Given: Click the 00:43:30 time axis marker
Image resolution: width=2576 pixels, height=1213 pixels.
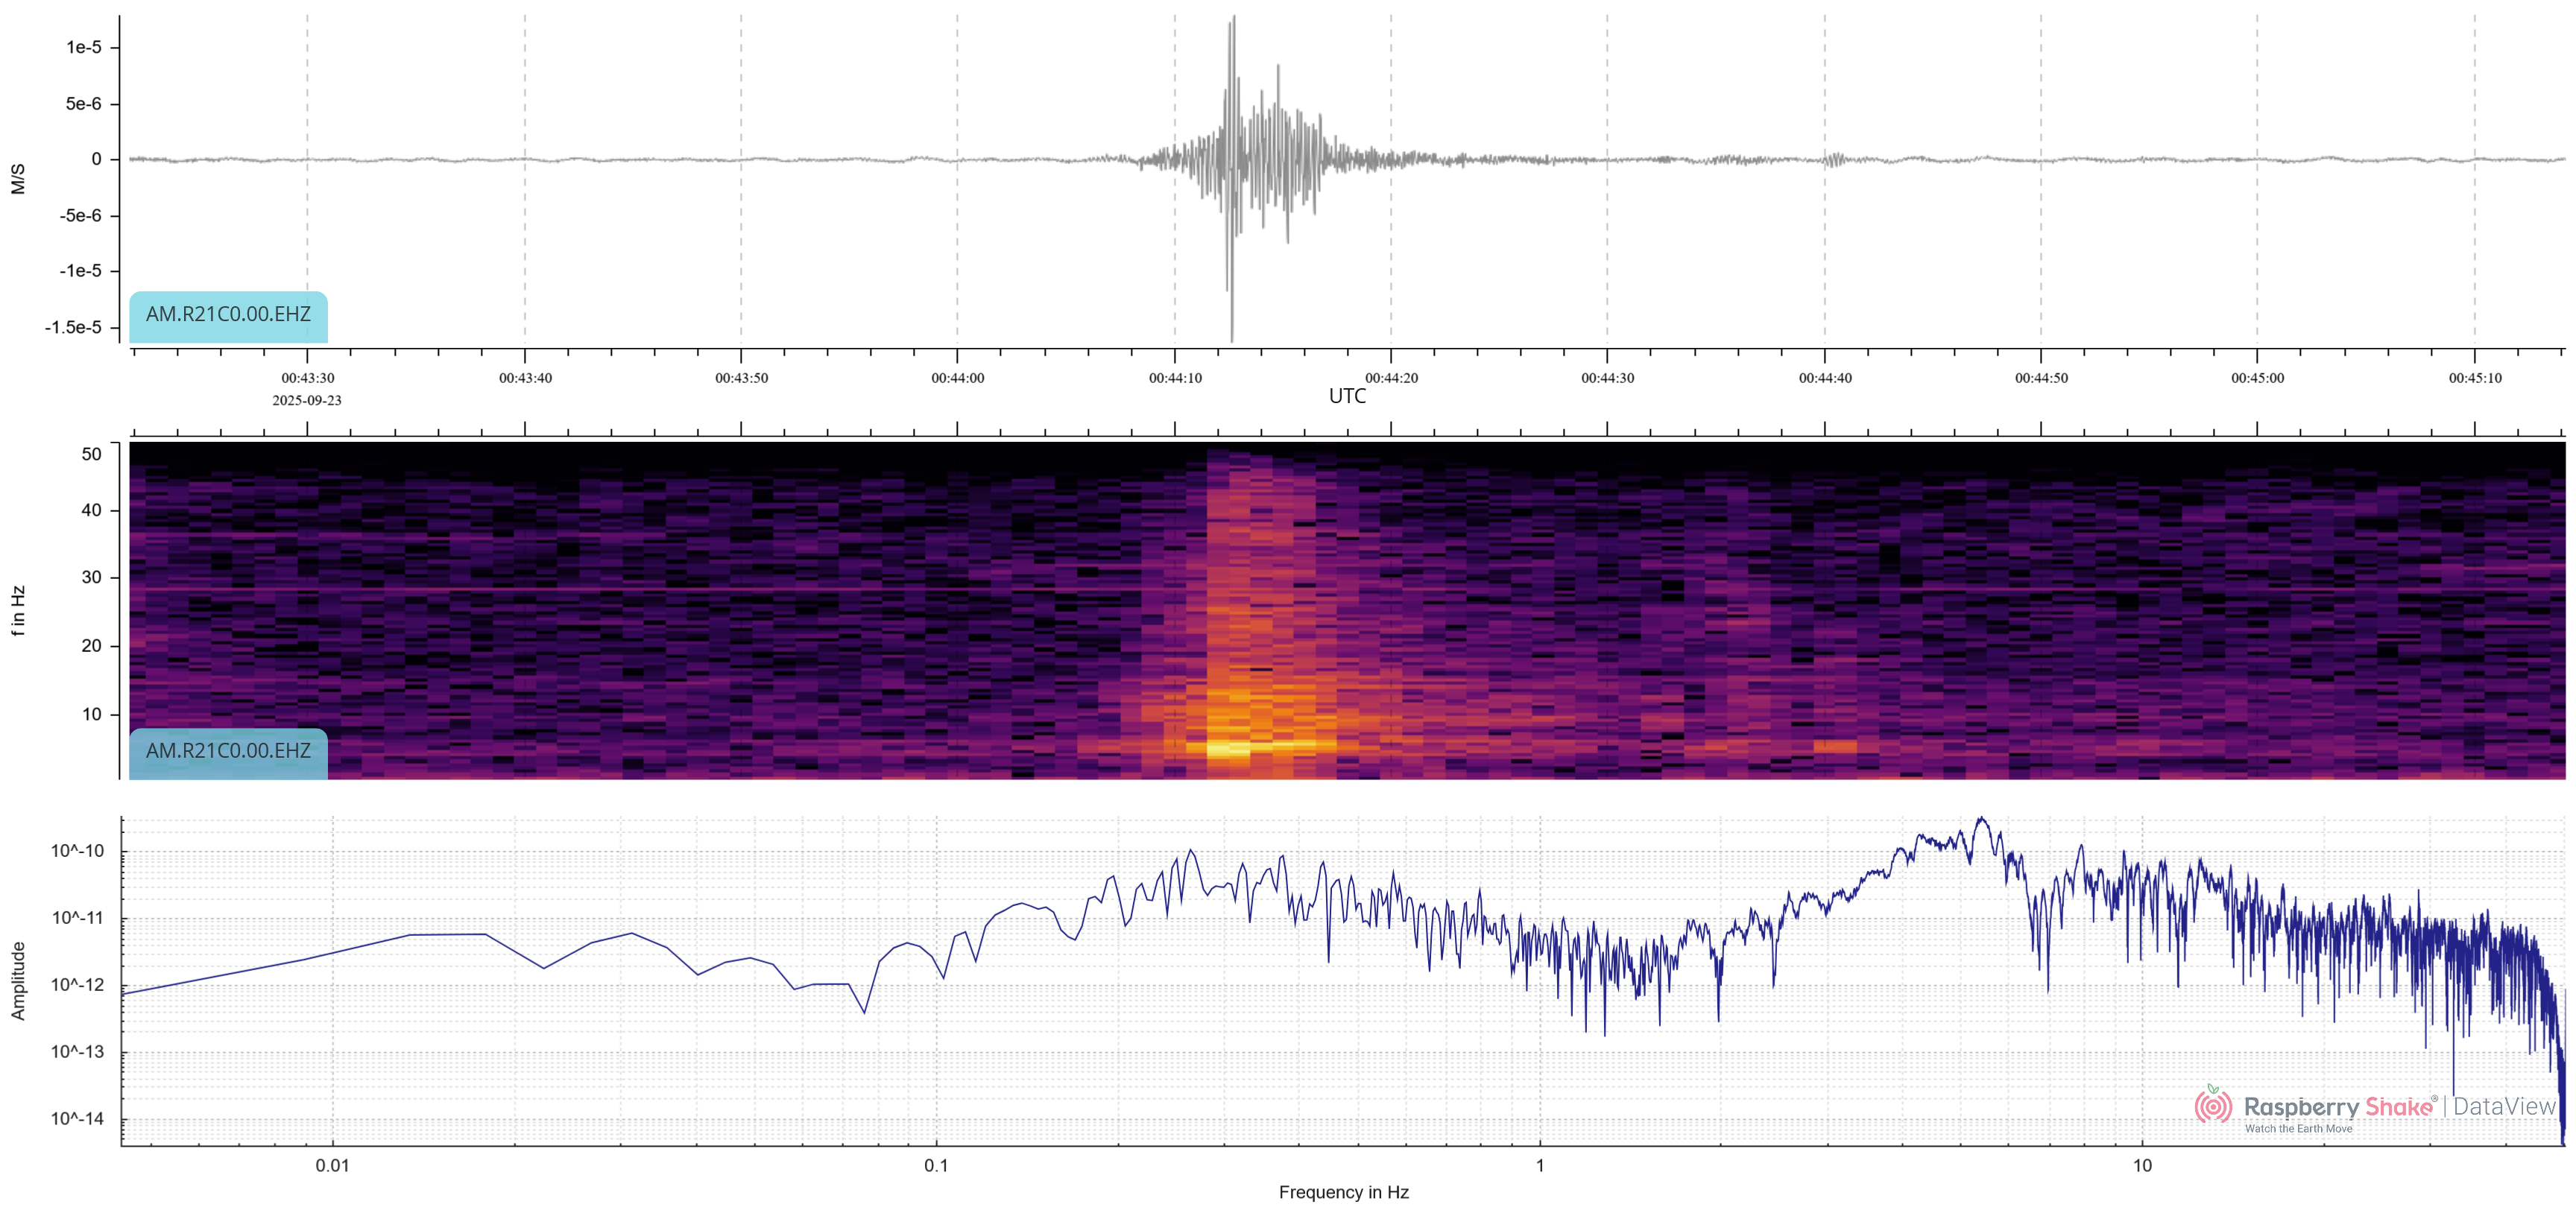Looking at the screenshot, I should click(x=307, y=378).
